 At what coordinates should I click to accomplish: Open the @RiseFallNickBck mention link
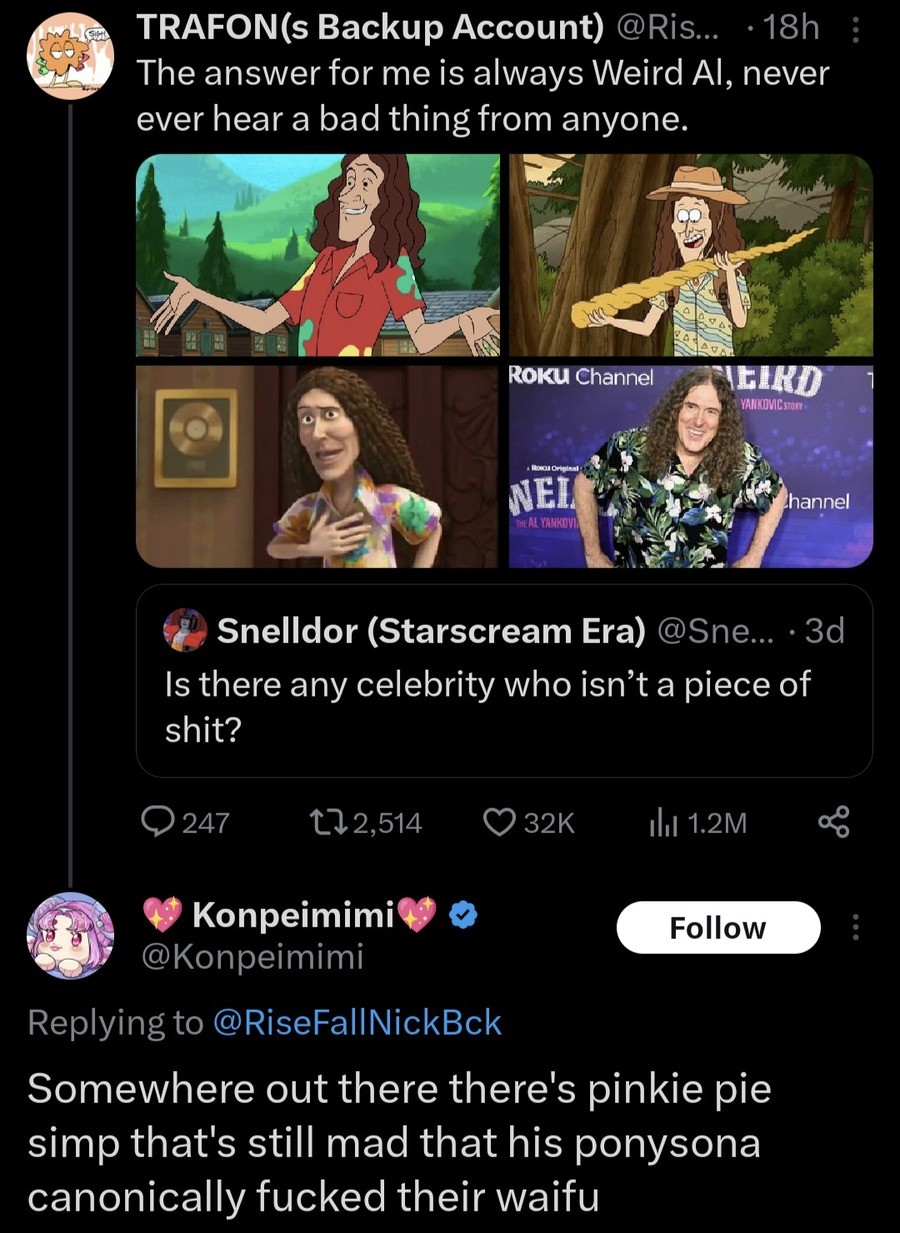tap(359, 1022)
